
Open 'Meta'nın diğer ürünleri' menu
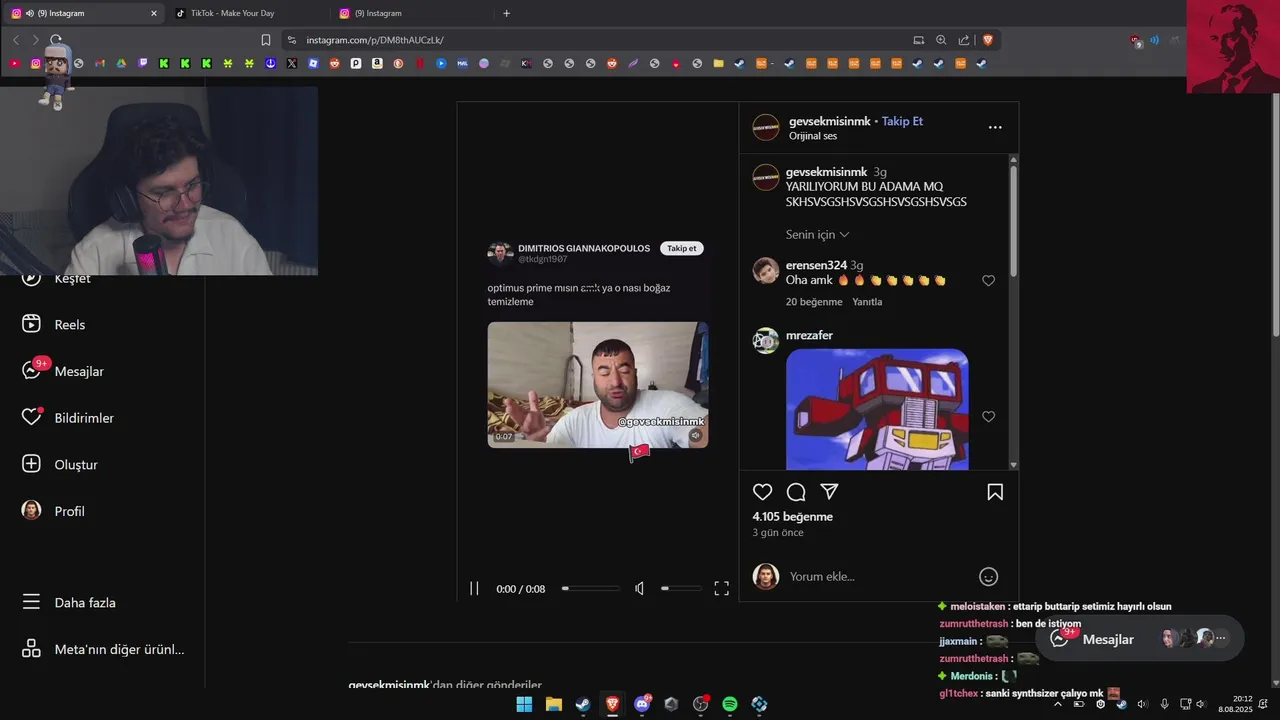tap(103, 649)
